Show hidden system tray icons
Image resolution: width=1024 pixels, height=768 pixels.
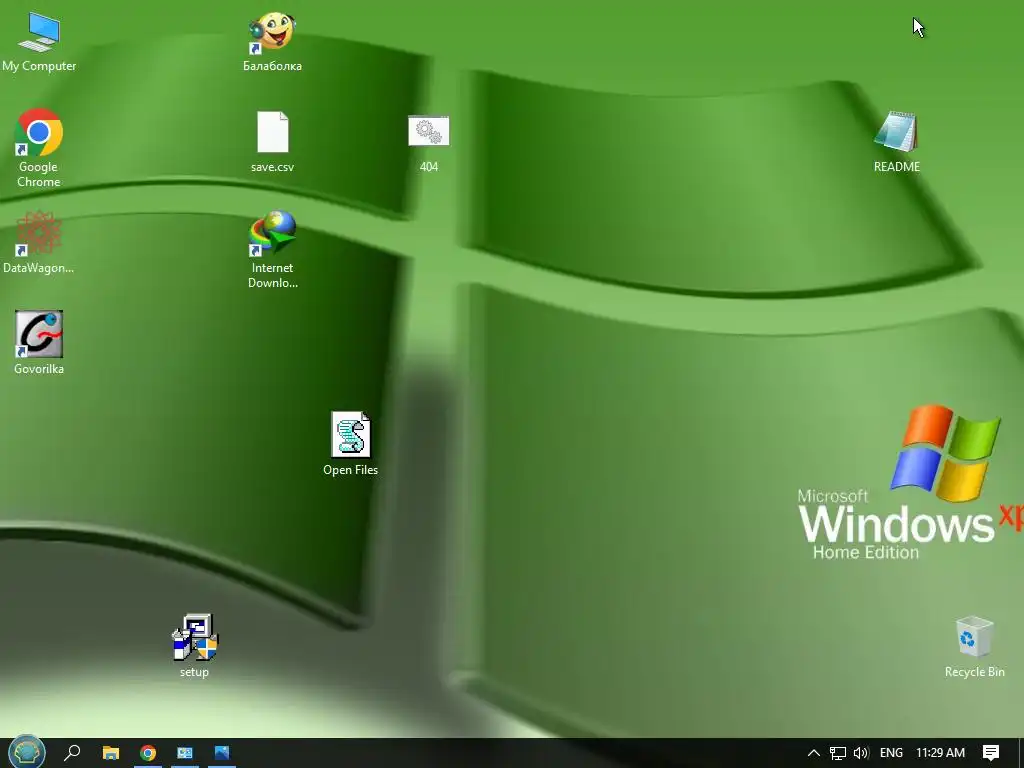coord(814,753)
